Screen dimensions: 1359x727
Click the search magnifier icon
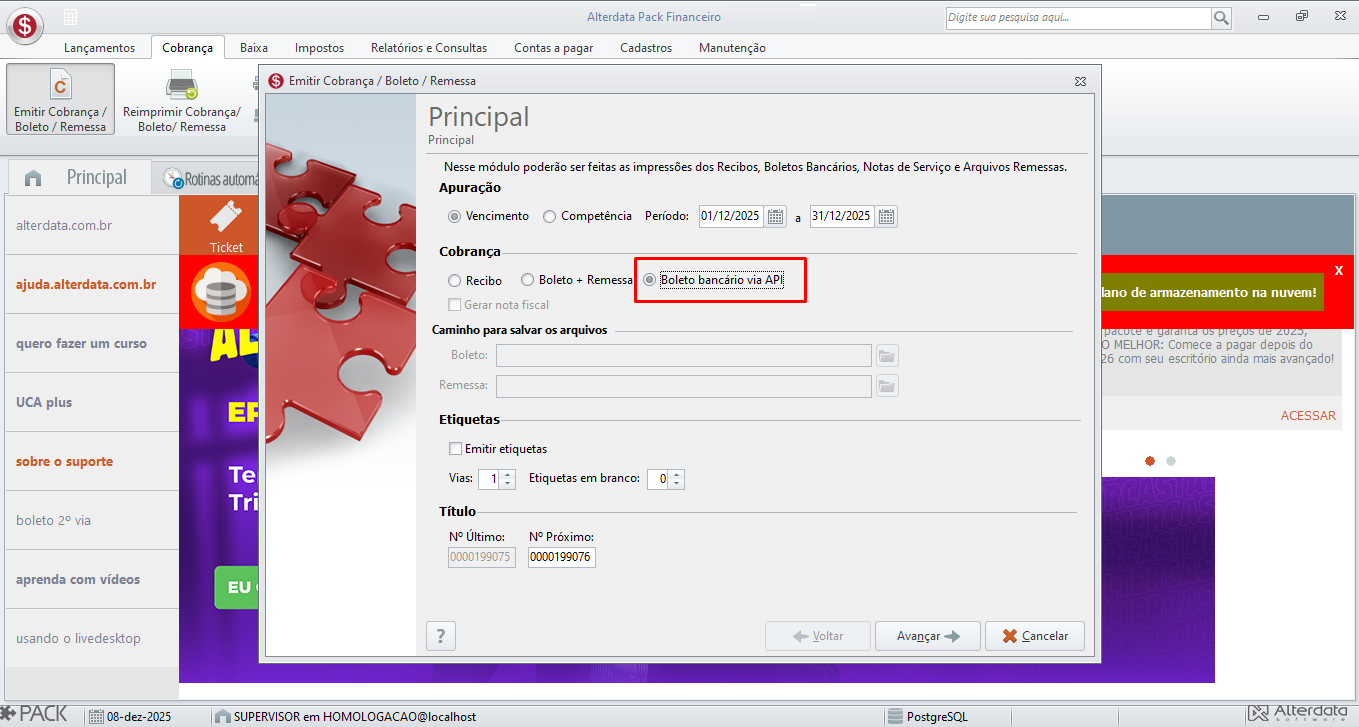coord(1221,18)
